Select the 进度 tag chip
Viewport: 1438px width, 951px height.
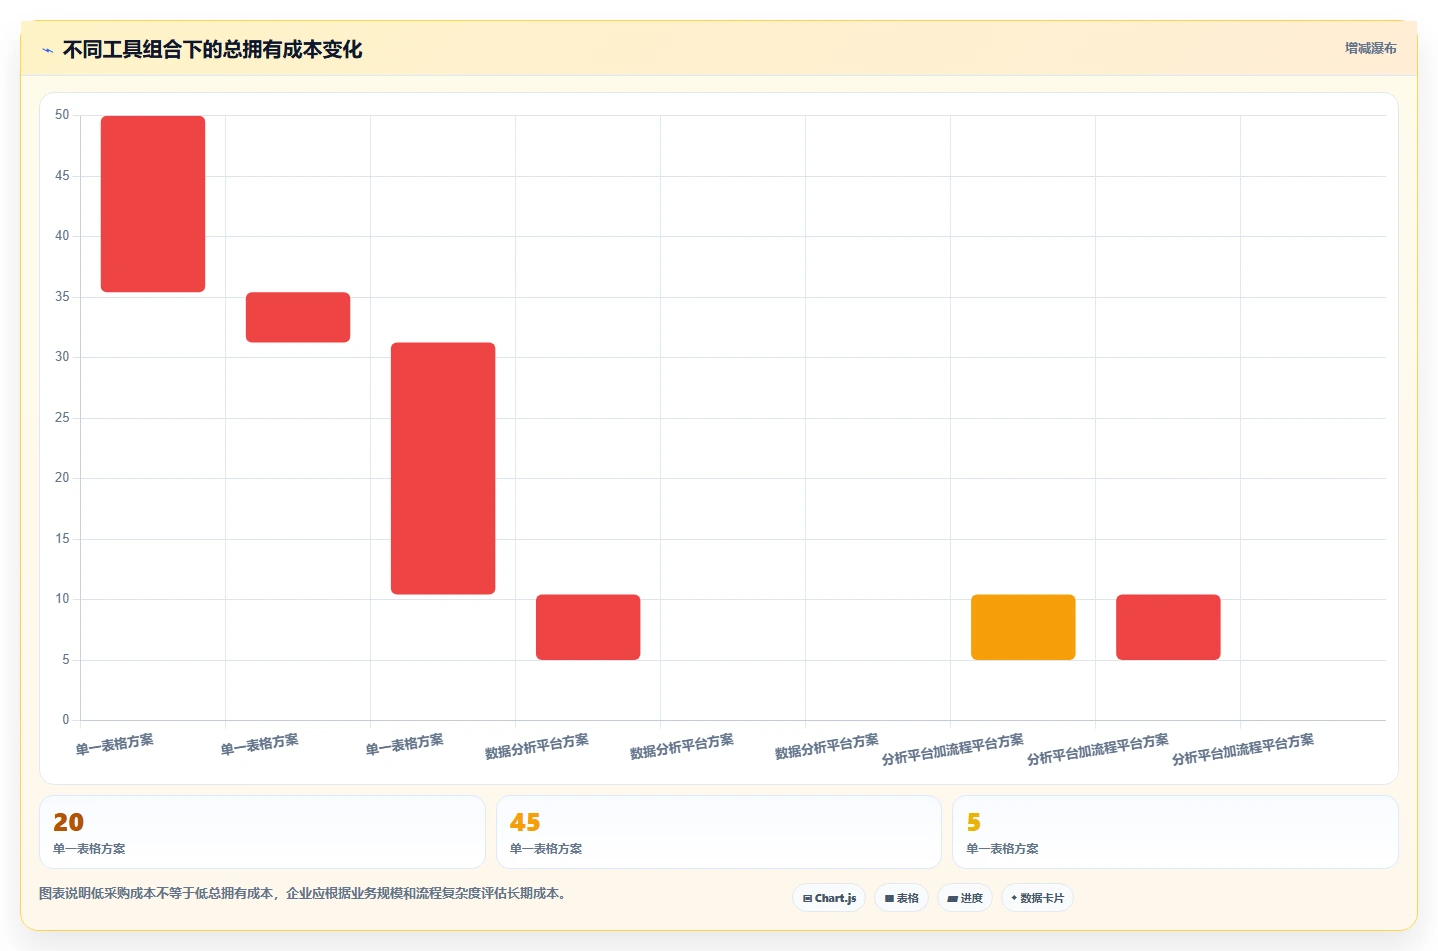965,898
